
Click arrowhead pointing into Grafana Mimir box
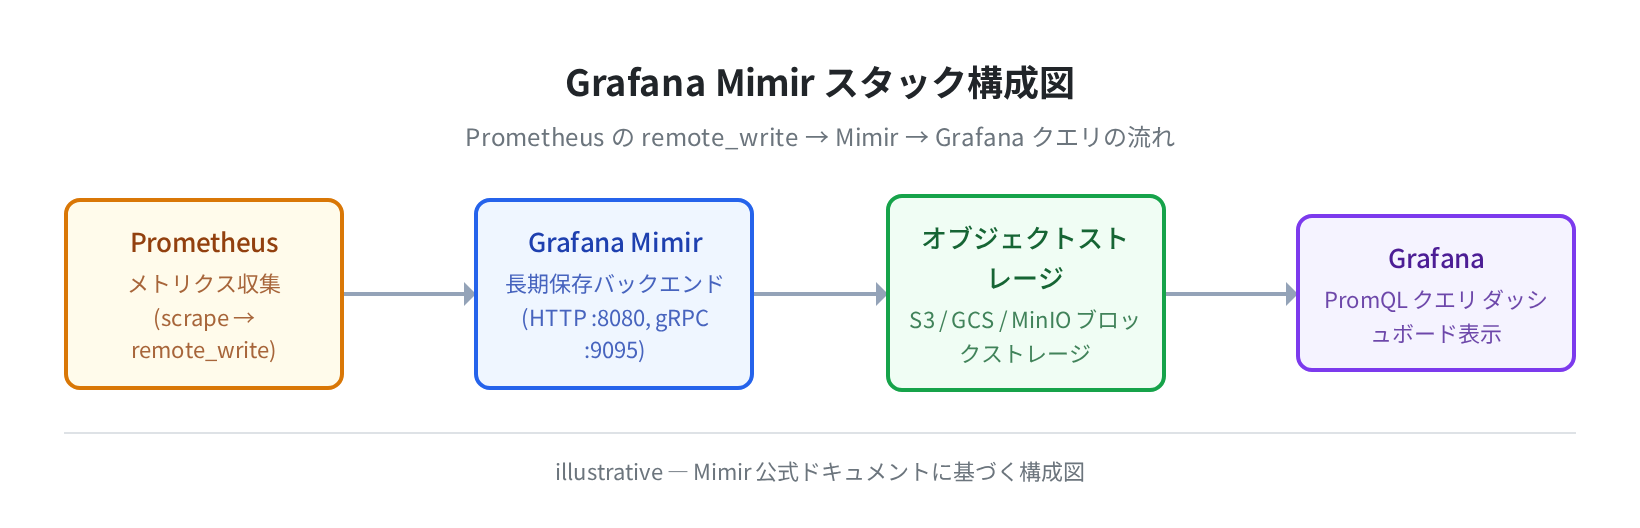[469, 294]
